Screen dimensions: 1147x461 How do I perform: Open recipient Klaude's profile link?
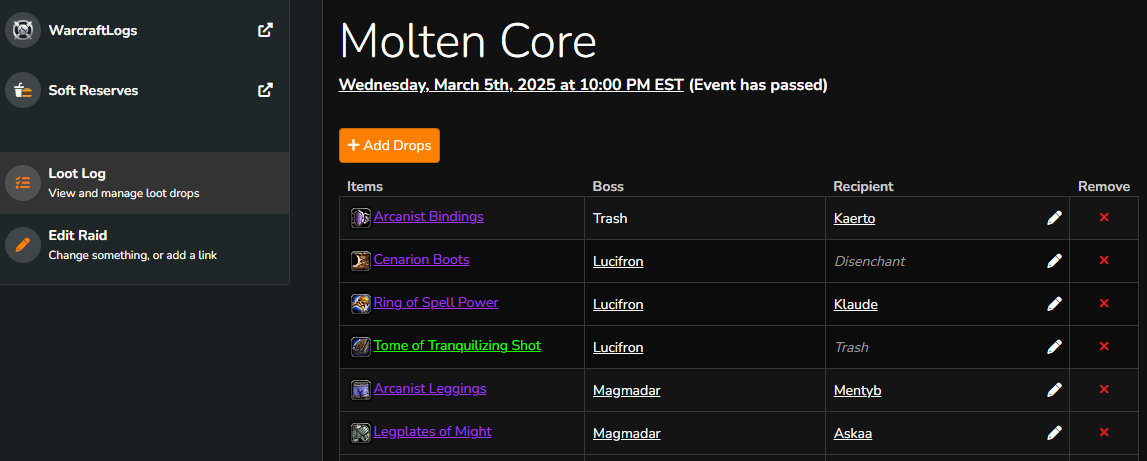(x=855, y=304)
